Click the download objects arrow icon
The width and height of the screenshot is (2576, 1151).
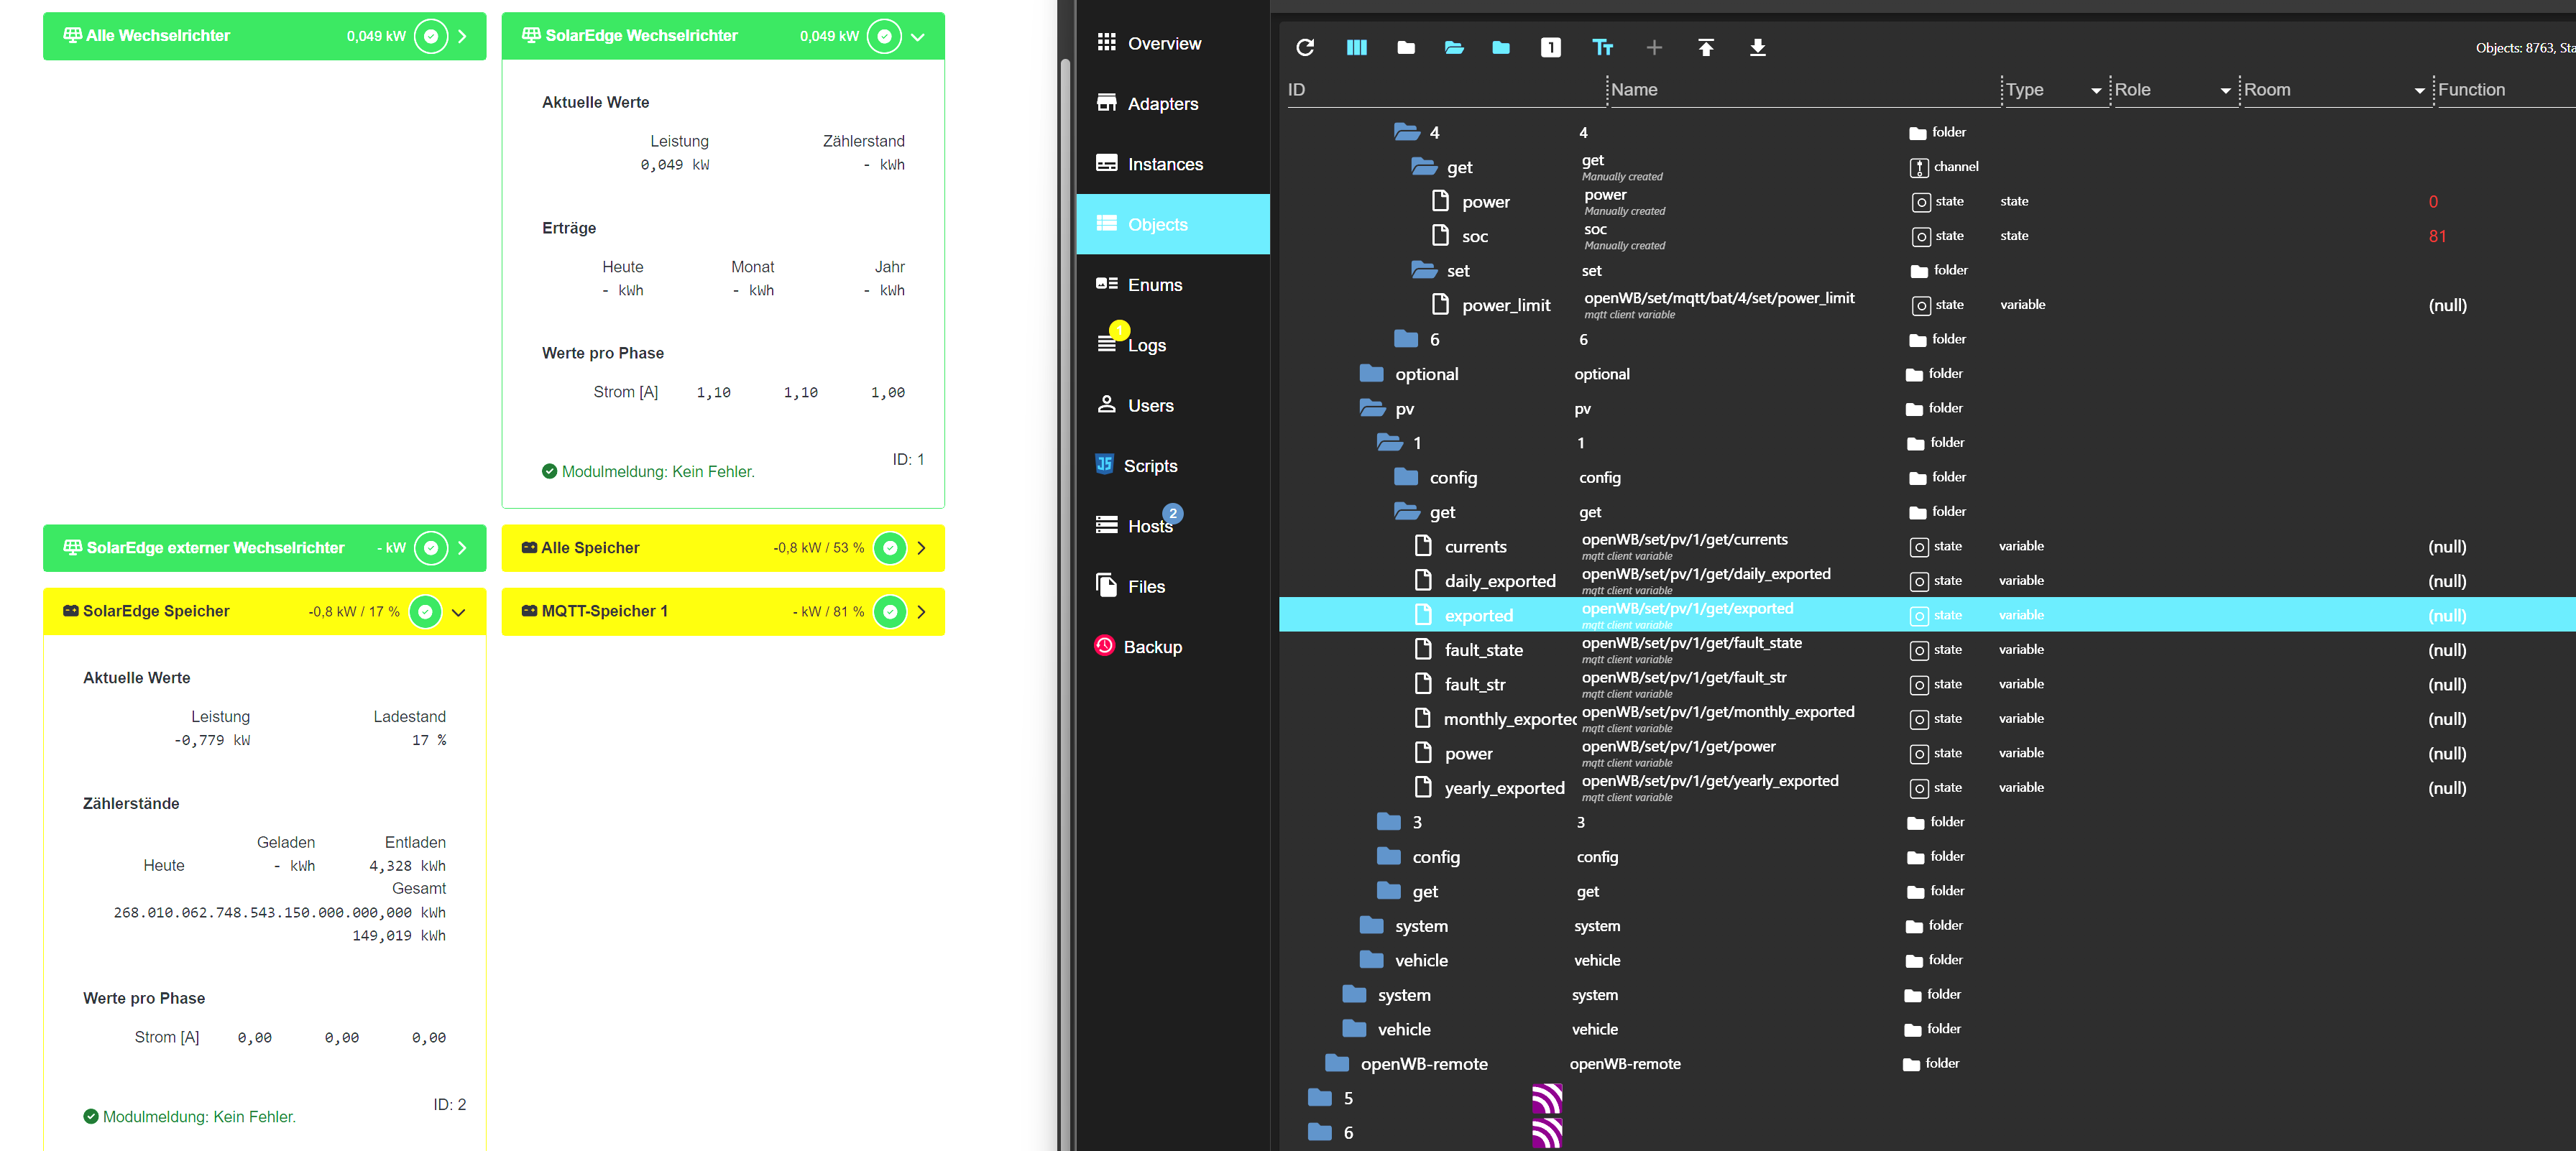(x=1757, y=47)
